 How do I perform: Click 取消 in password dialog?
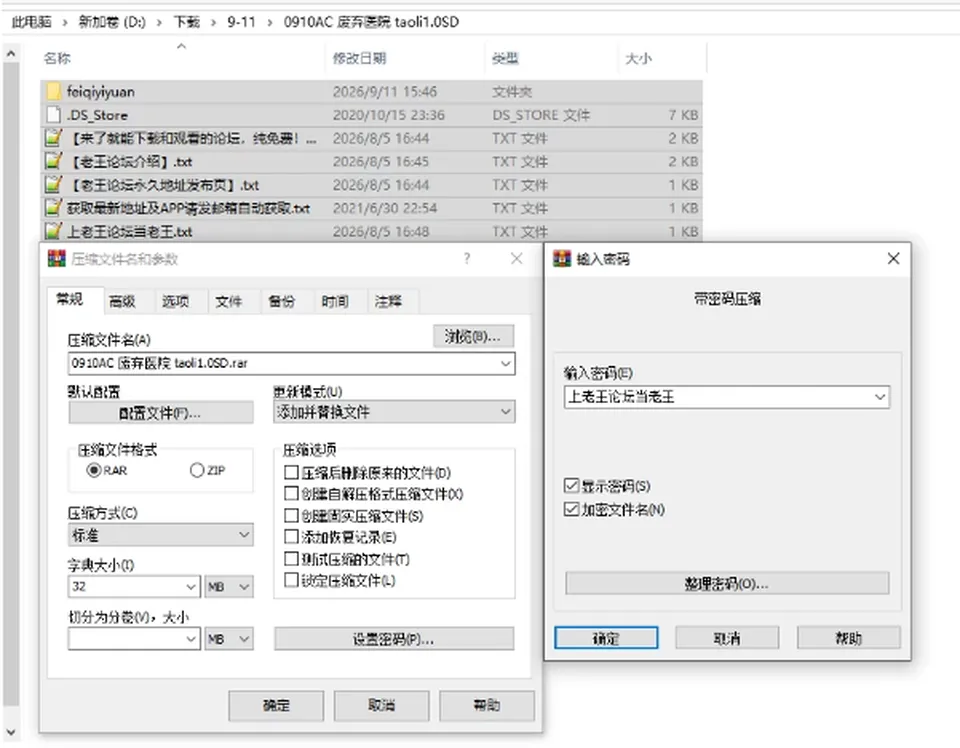[727, 638]
